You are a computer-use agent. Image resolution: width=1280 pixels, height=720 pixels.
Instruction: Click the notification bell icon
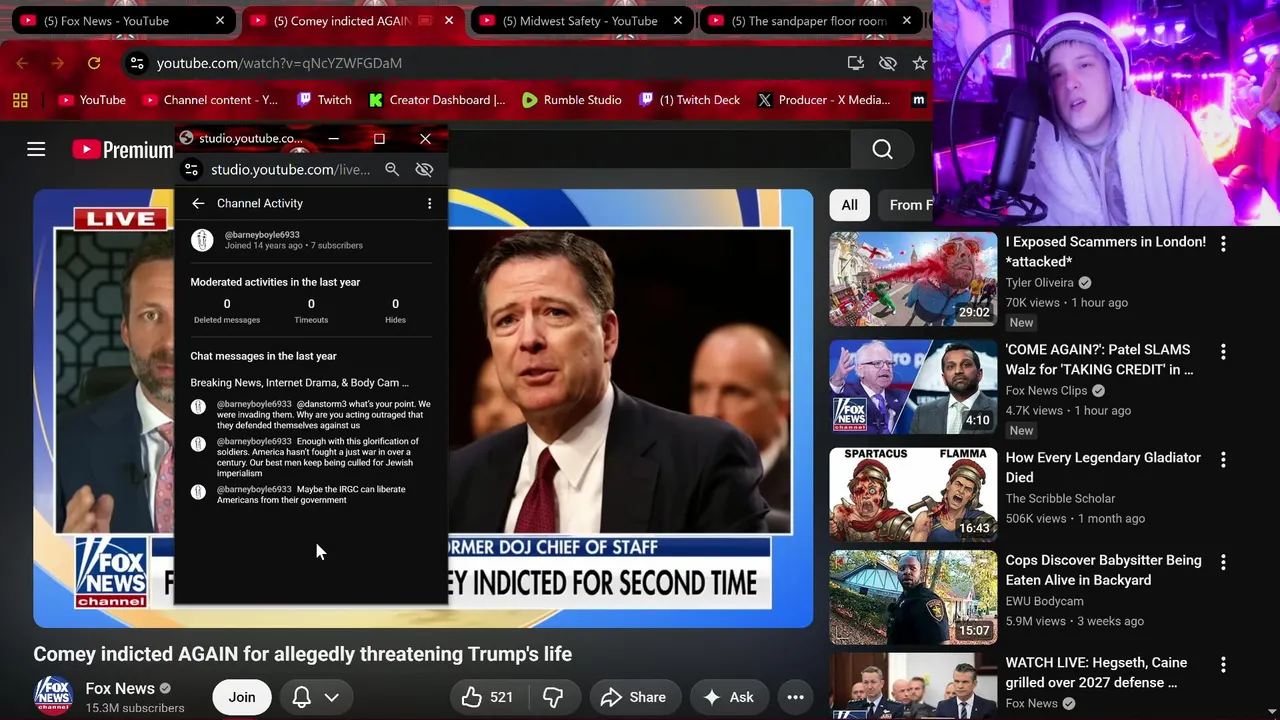[x=301, y=697]
